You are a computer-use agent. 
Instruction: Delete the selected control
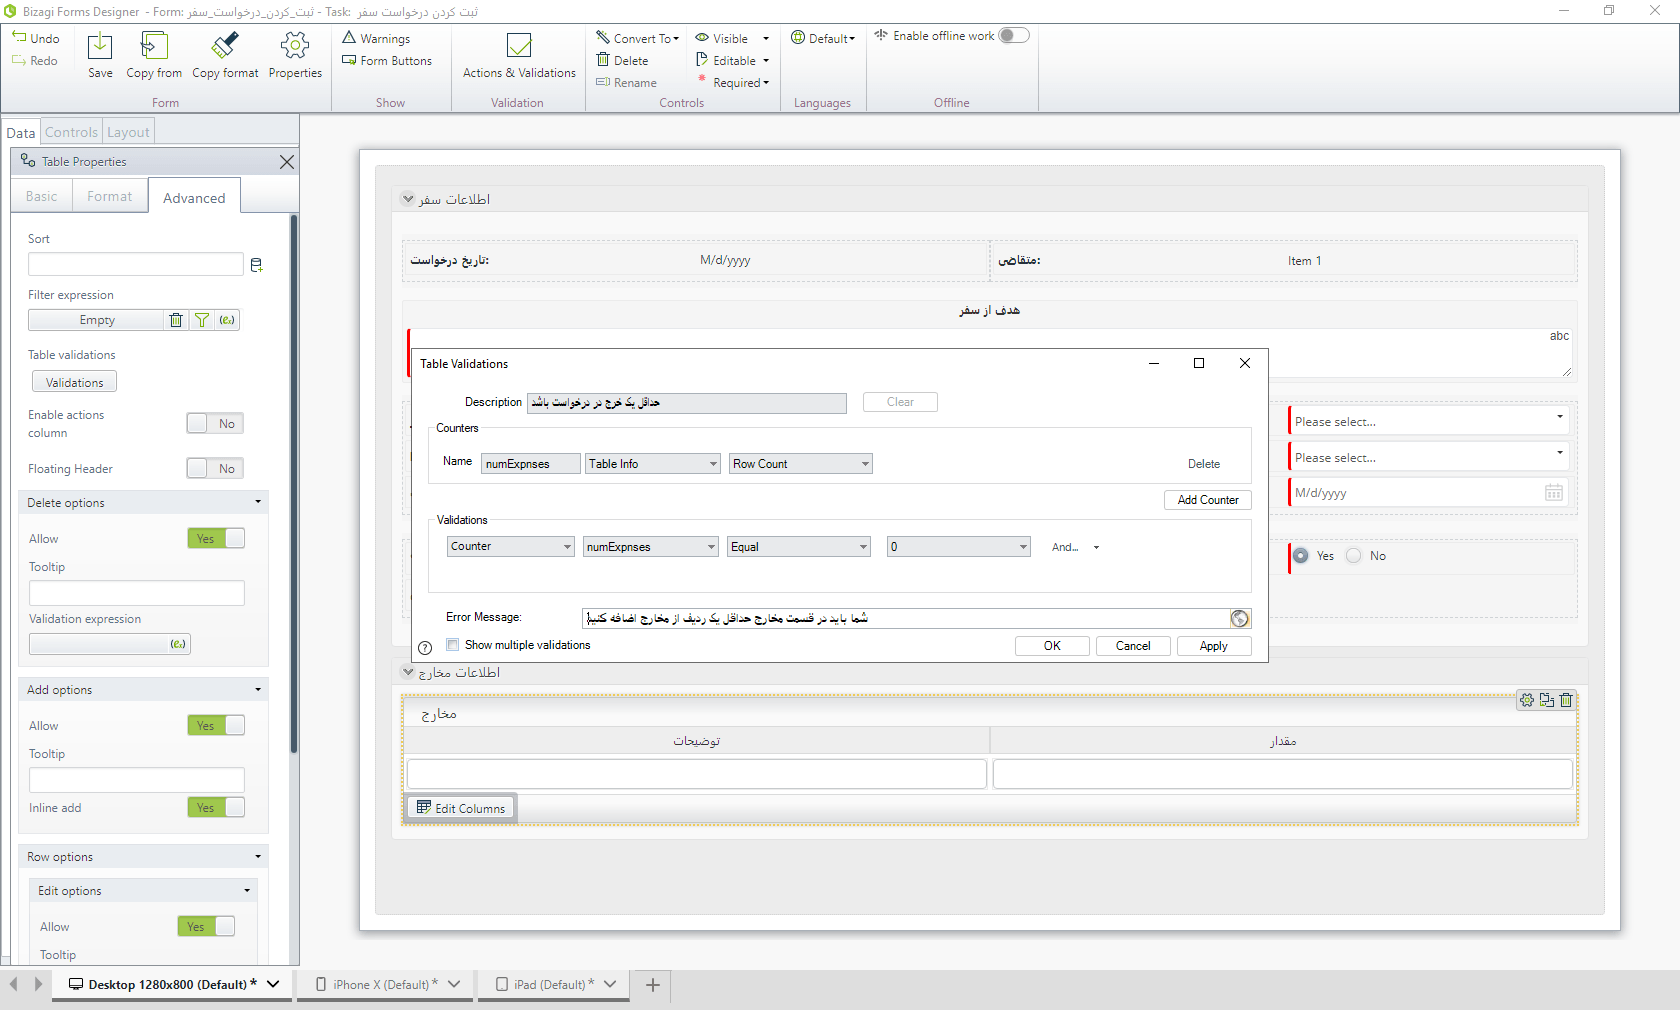(623, 60)
